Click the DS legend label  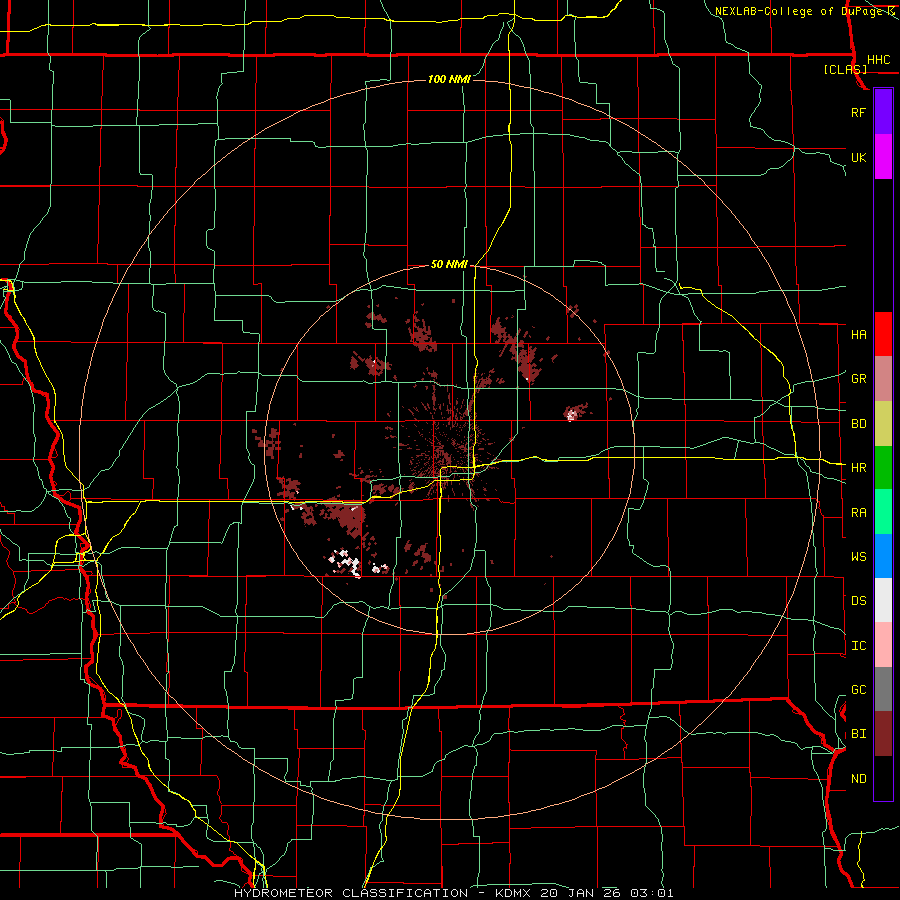(859, 601)
